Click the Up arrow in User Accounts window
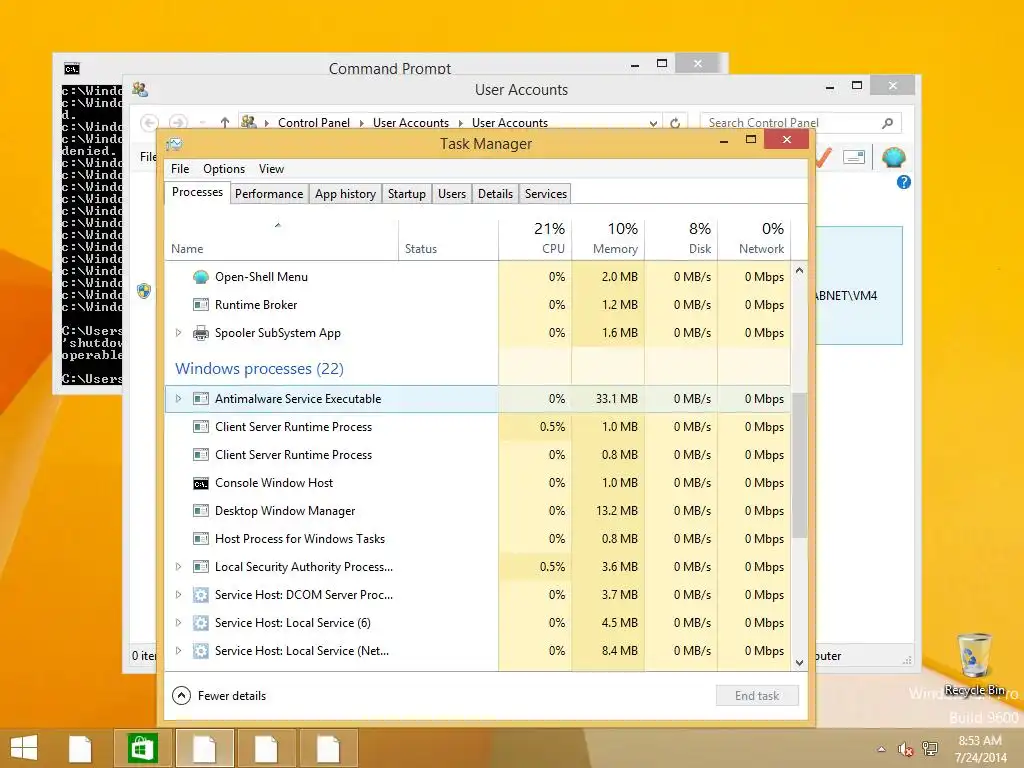Screen dimensions: 1024x768 tap(225, 122)
